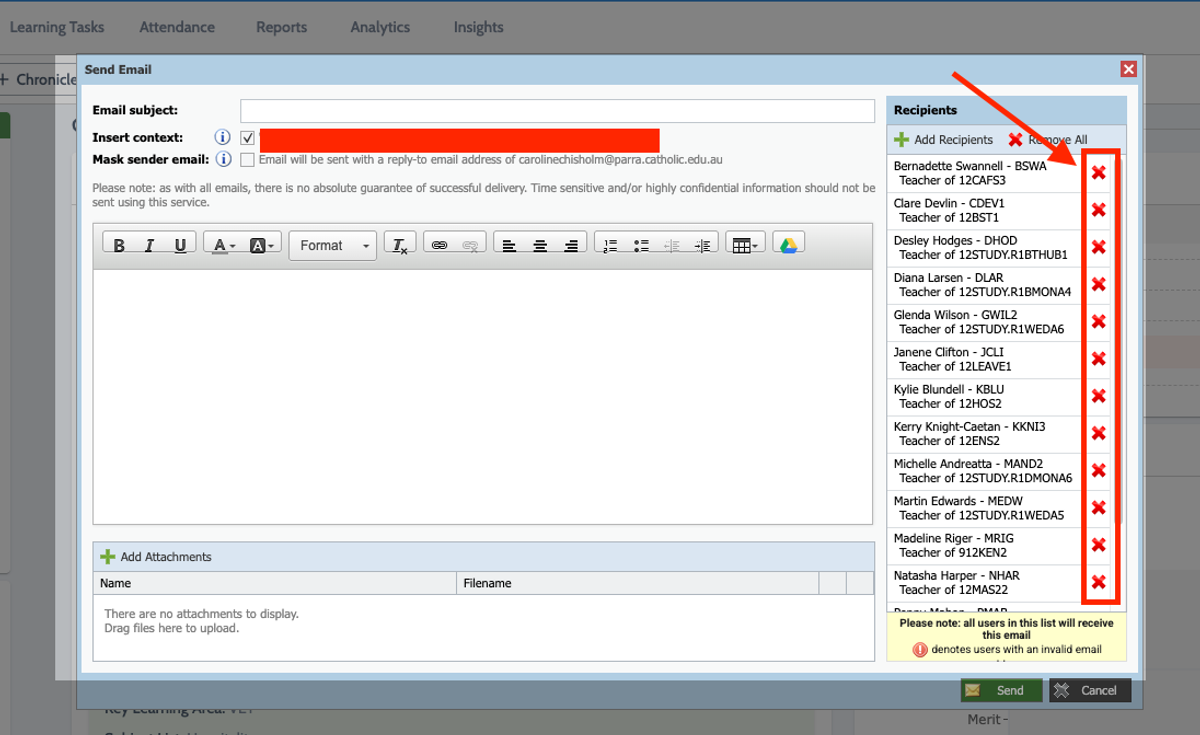The height and width of the screenshot is (735, 1200).
Task: Select recipient text Diana Larsen - DLAR
Action: click(948, 278)
